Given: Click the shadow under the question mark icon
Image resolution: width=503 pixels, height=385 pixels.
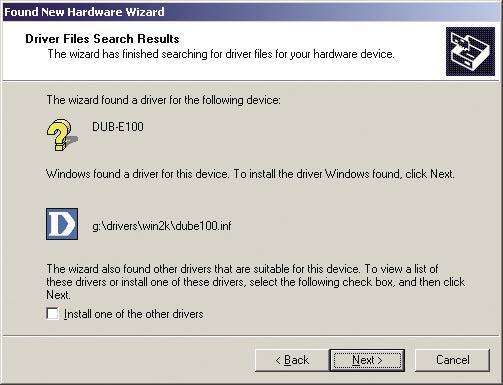Looking at the screenshot, I should pyautogui.click(x=72, y=139).
